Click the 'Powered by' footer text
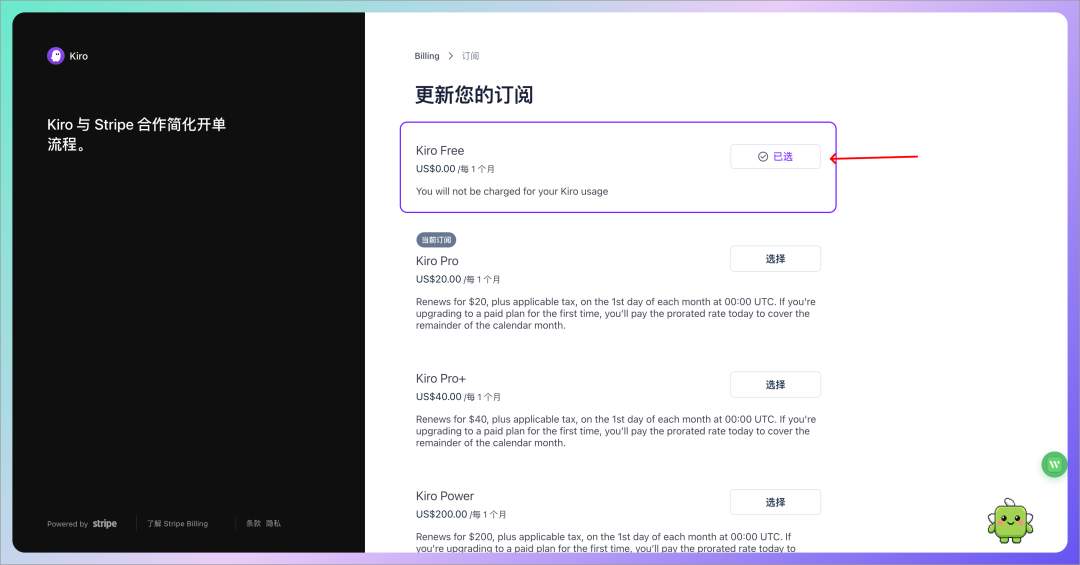The width and height of the screenshot is (1080, 565). pyautogui.click(x=68, y=524)
